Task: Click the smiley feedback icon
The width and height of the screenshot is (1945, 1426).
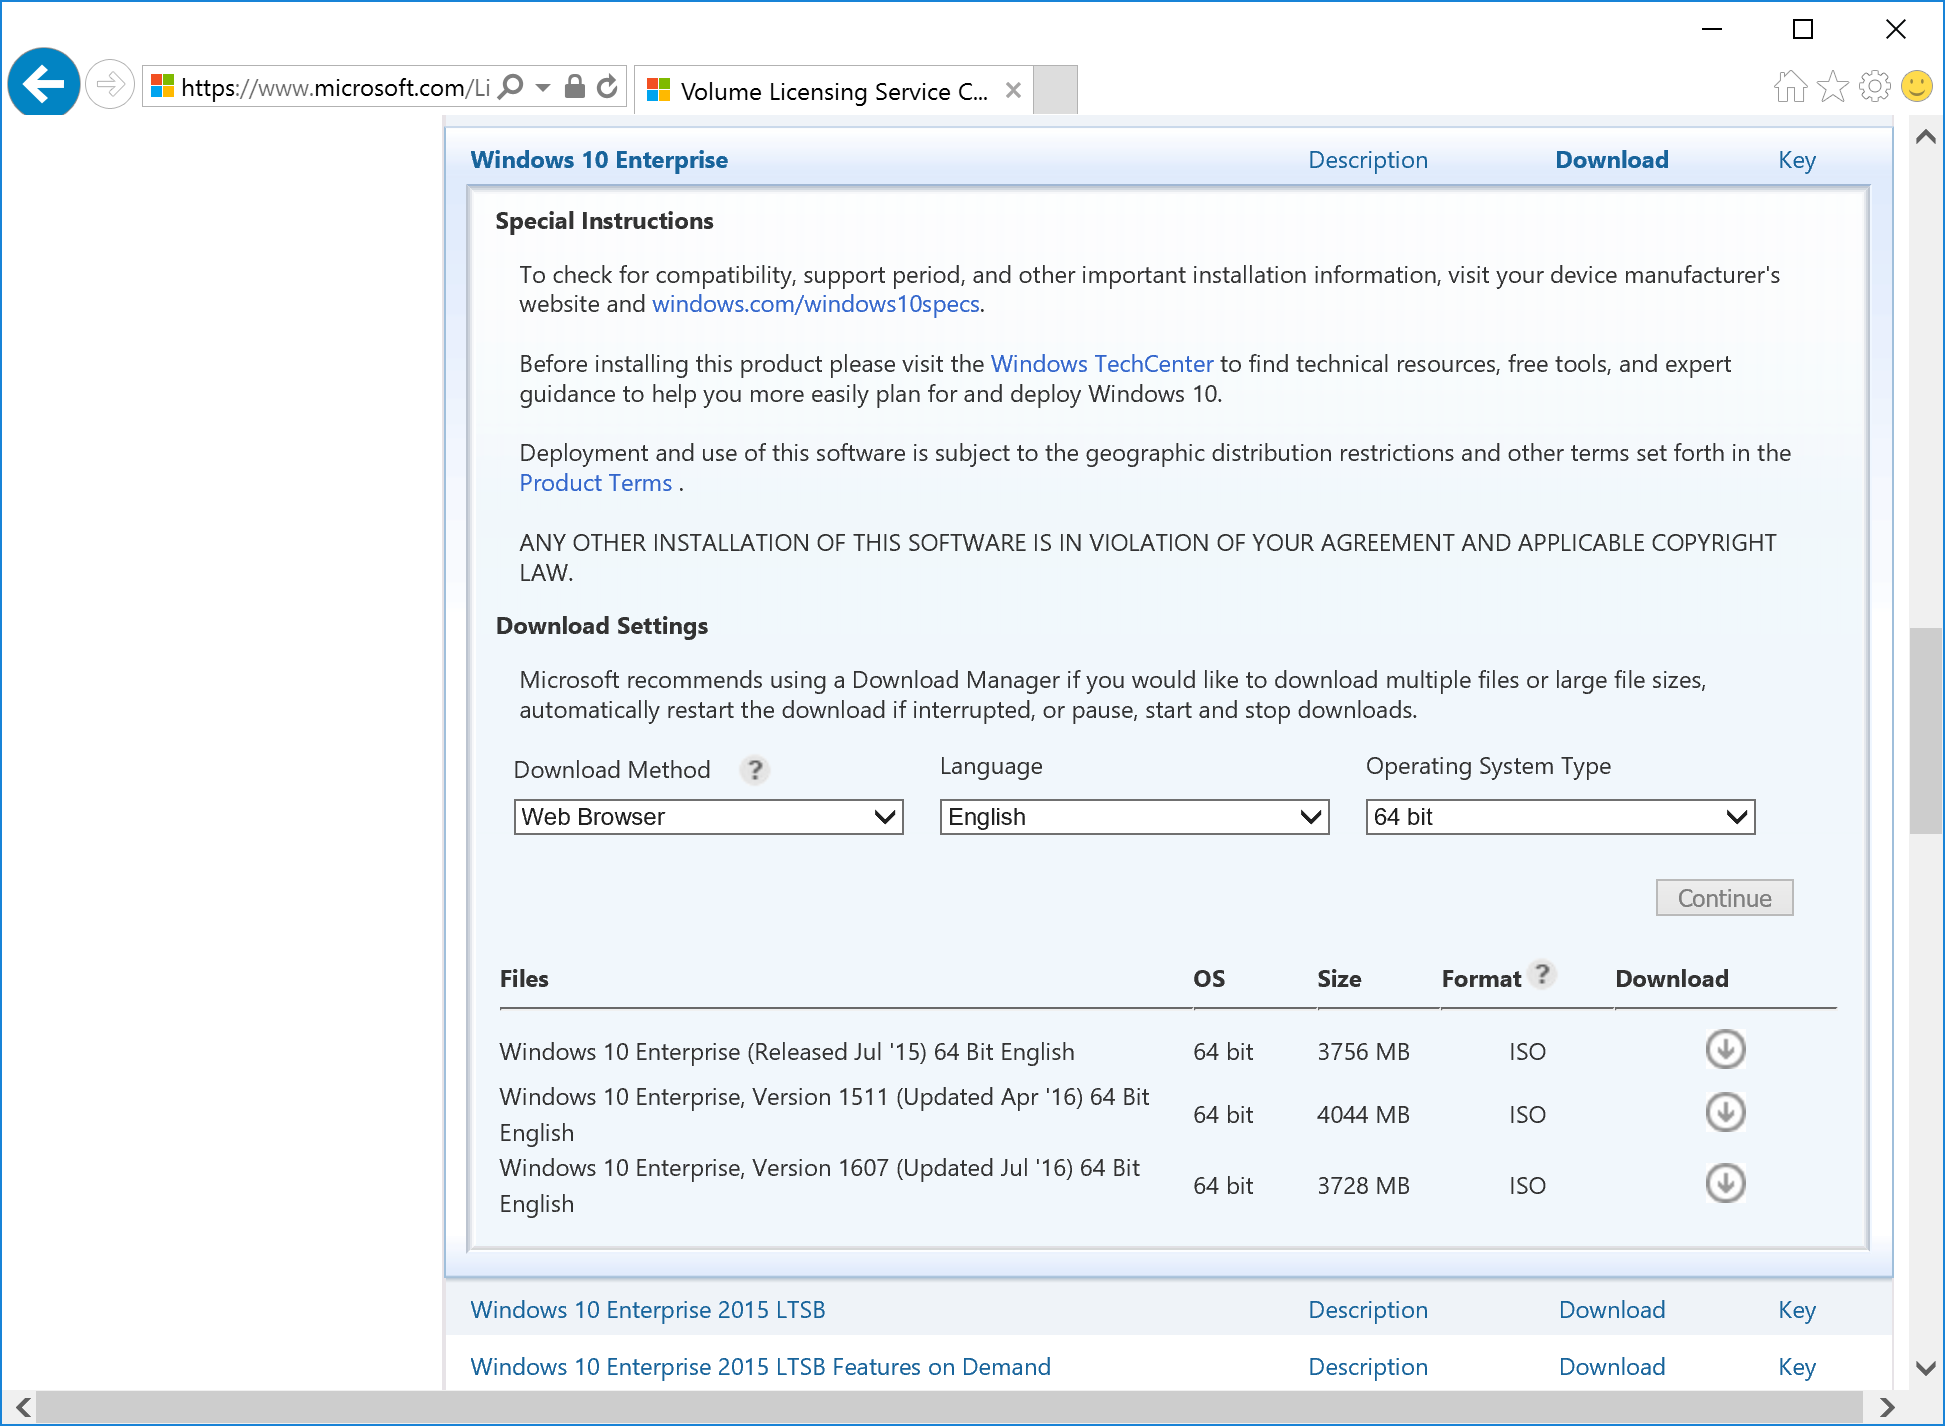Action: [x=1917, y=87]
